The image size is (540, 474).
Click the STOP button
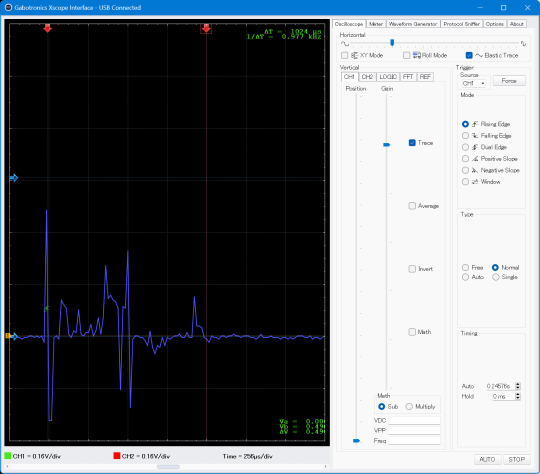[517, 459]
